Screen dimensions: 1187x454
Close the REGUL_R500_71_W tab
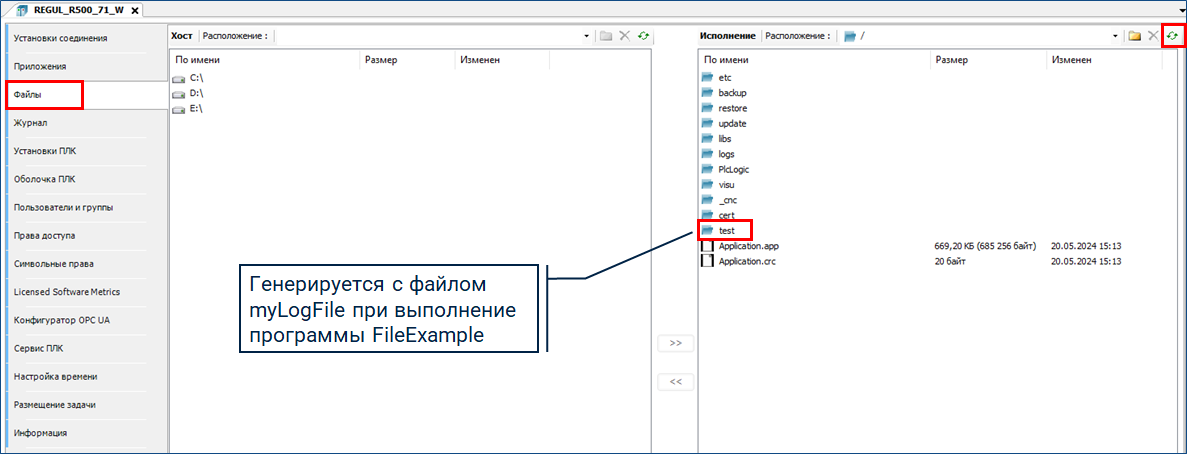click(x=133, y=10)
